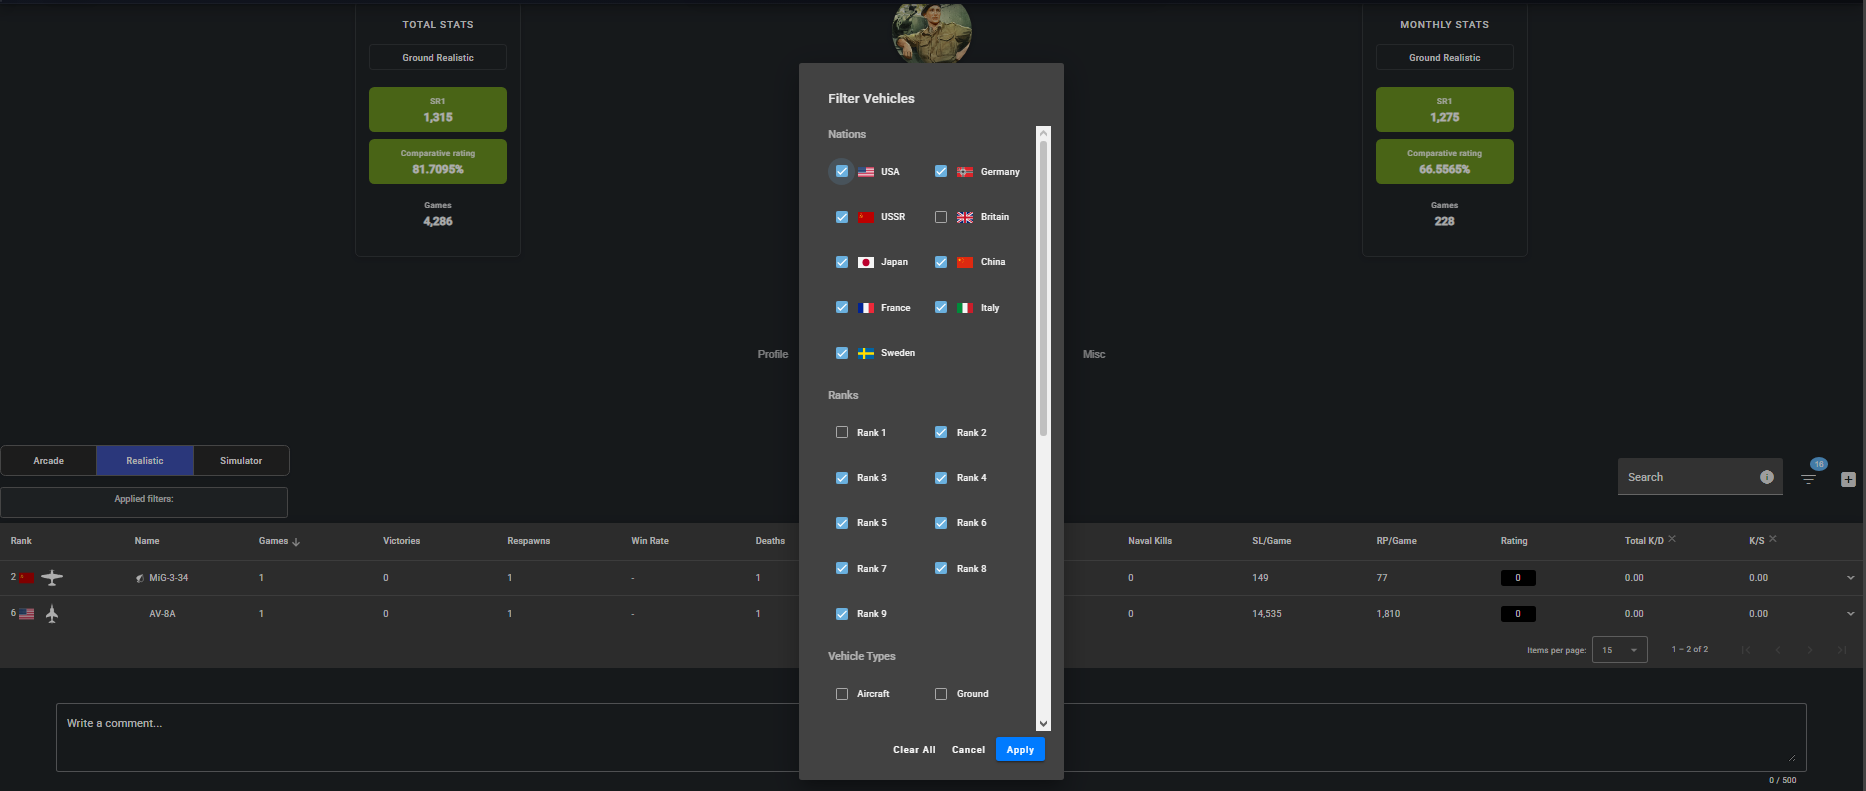
Task: Open the vehicle filter list icon
Action: (x=1808, y=479)
